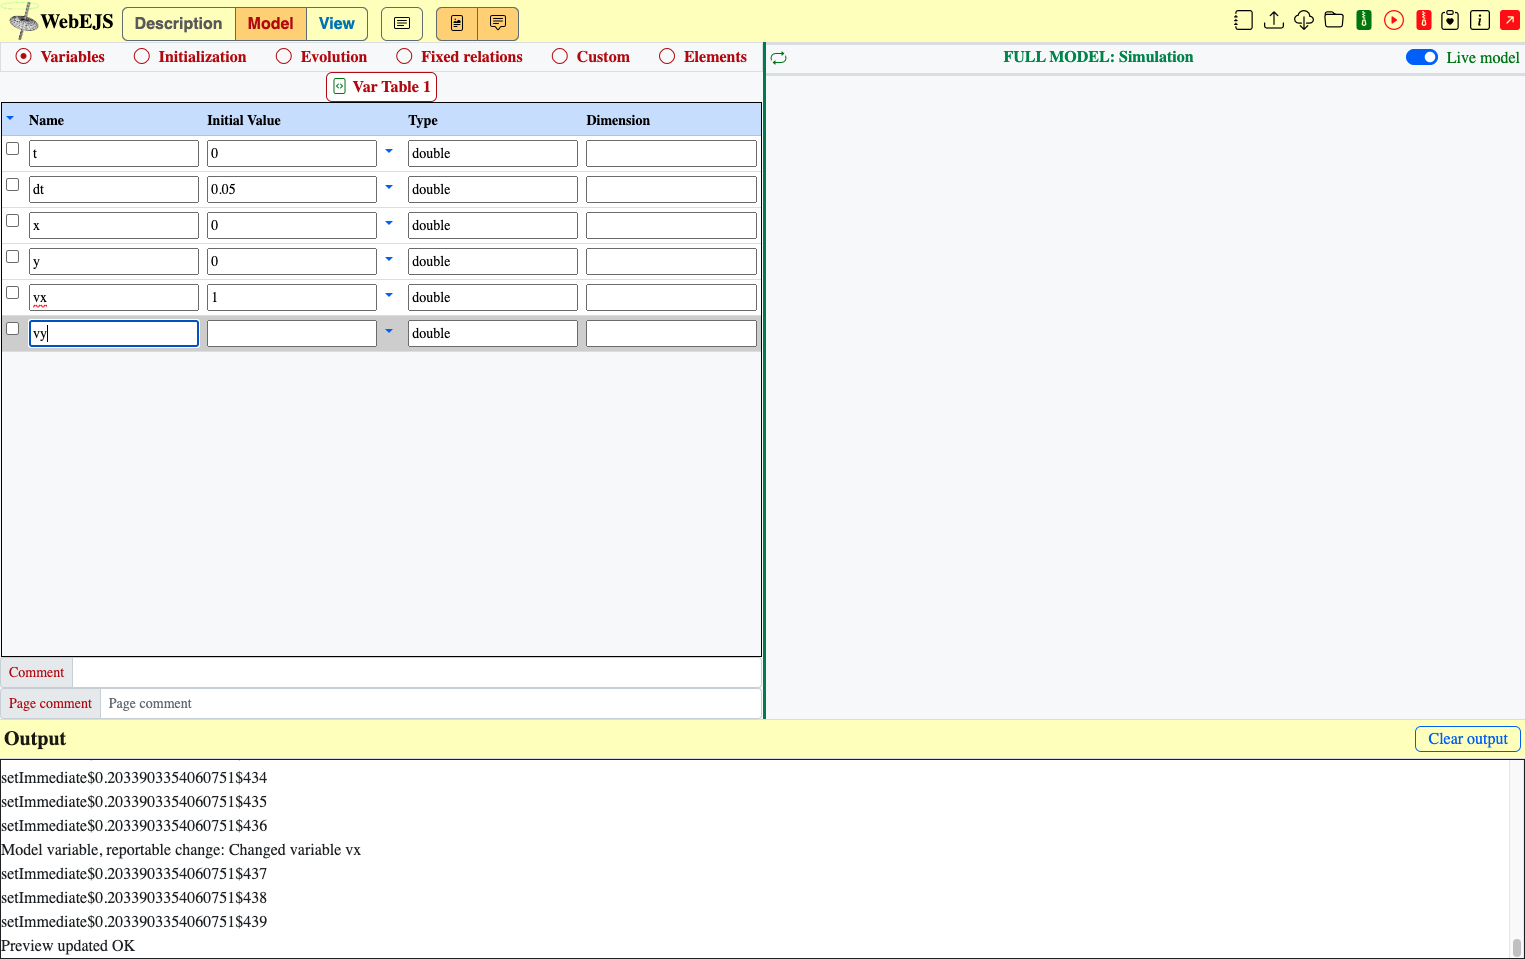This screenshot has width=1525, height=959.
Task: Open the dropdown arrow in row t
Action: click(x=389, y=152)
